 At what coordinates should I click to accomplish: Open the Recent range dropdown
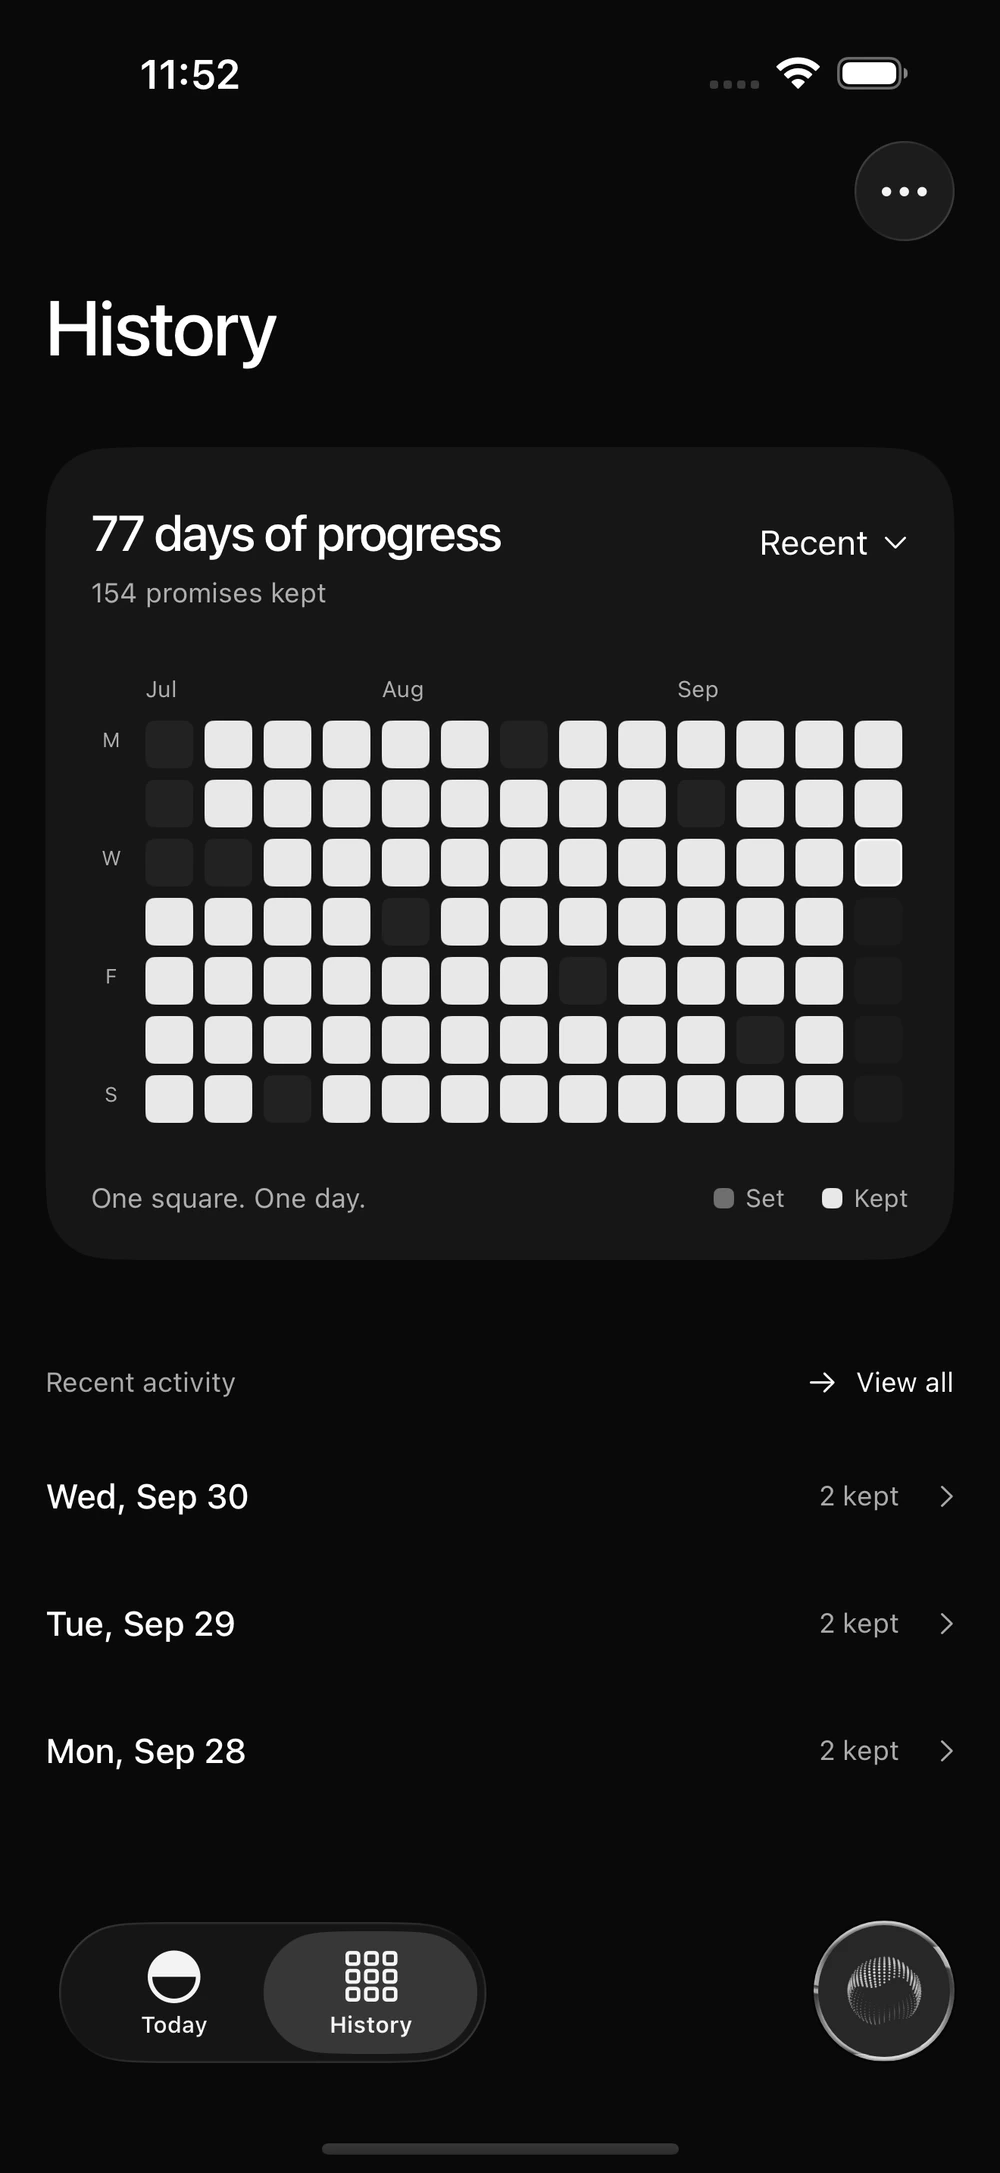833,543
